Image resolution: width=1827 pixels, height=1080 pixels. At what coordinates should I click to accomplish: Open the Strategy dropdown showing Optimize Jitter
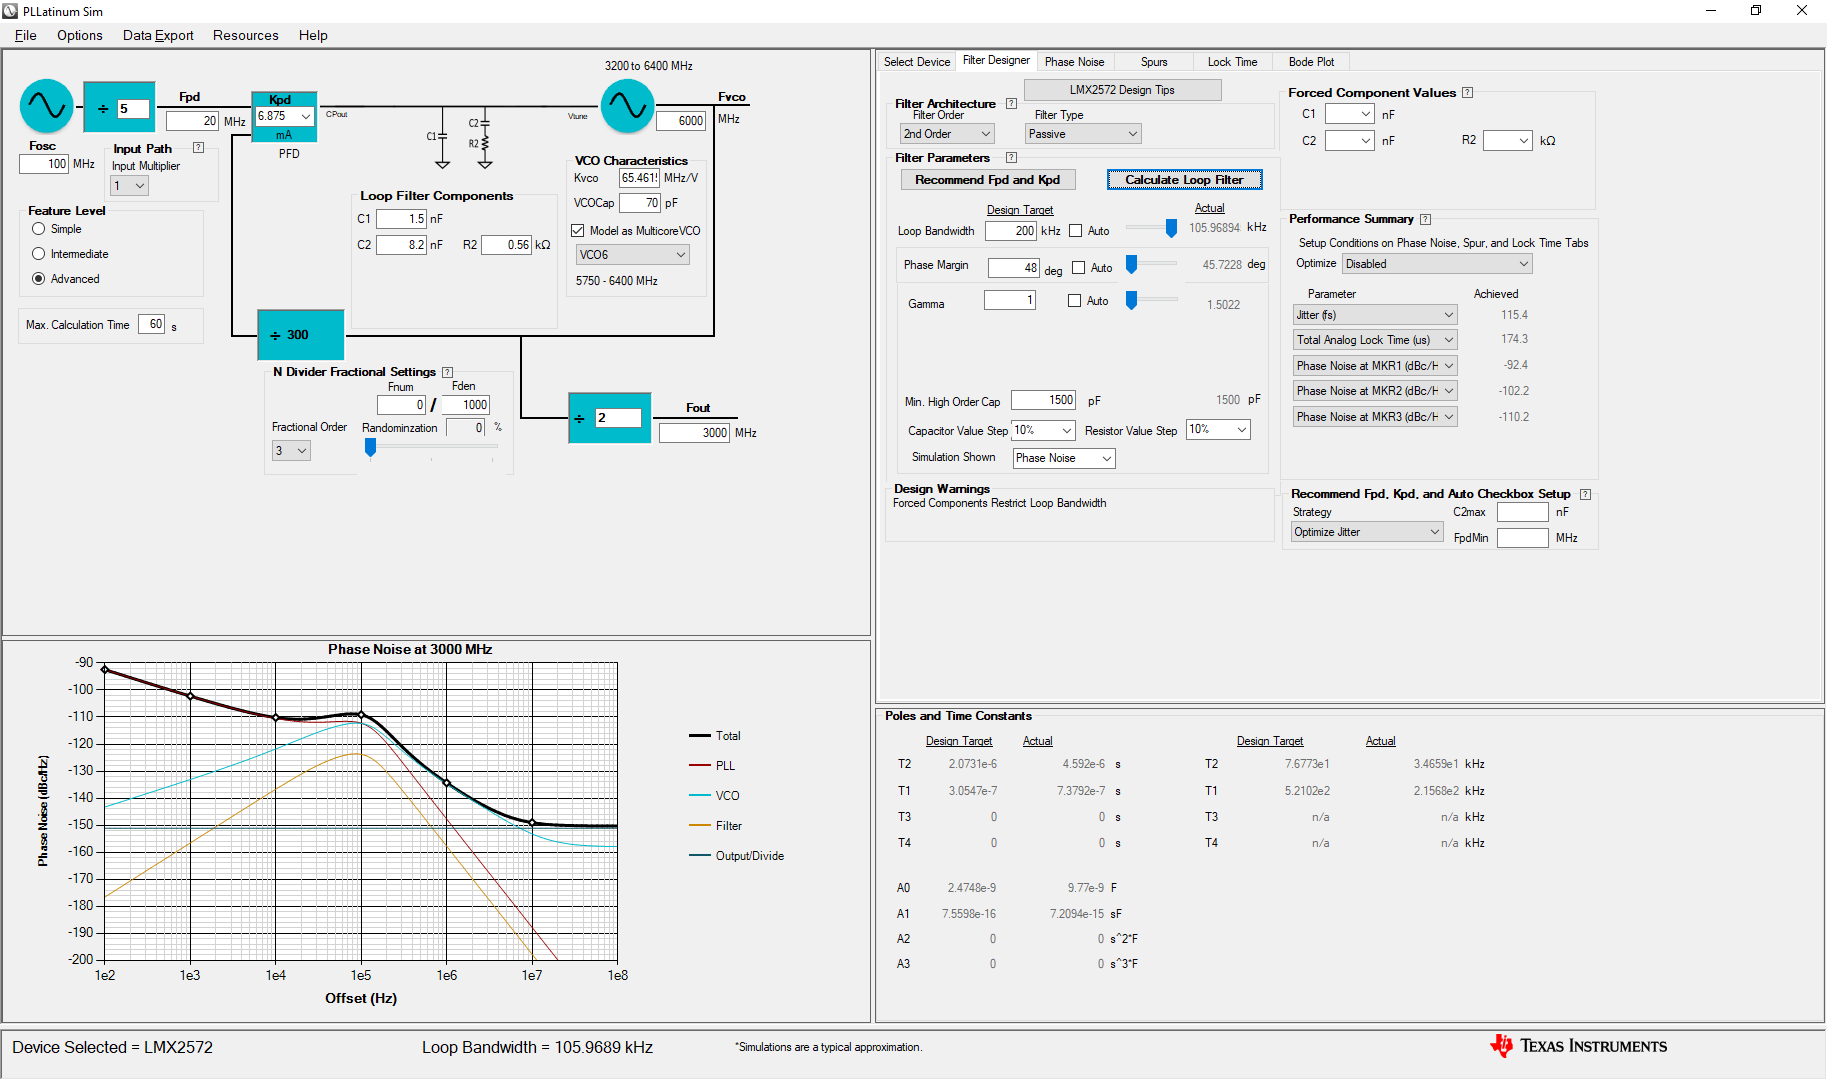1367,532
